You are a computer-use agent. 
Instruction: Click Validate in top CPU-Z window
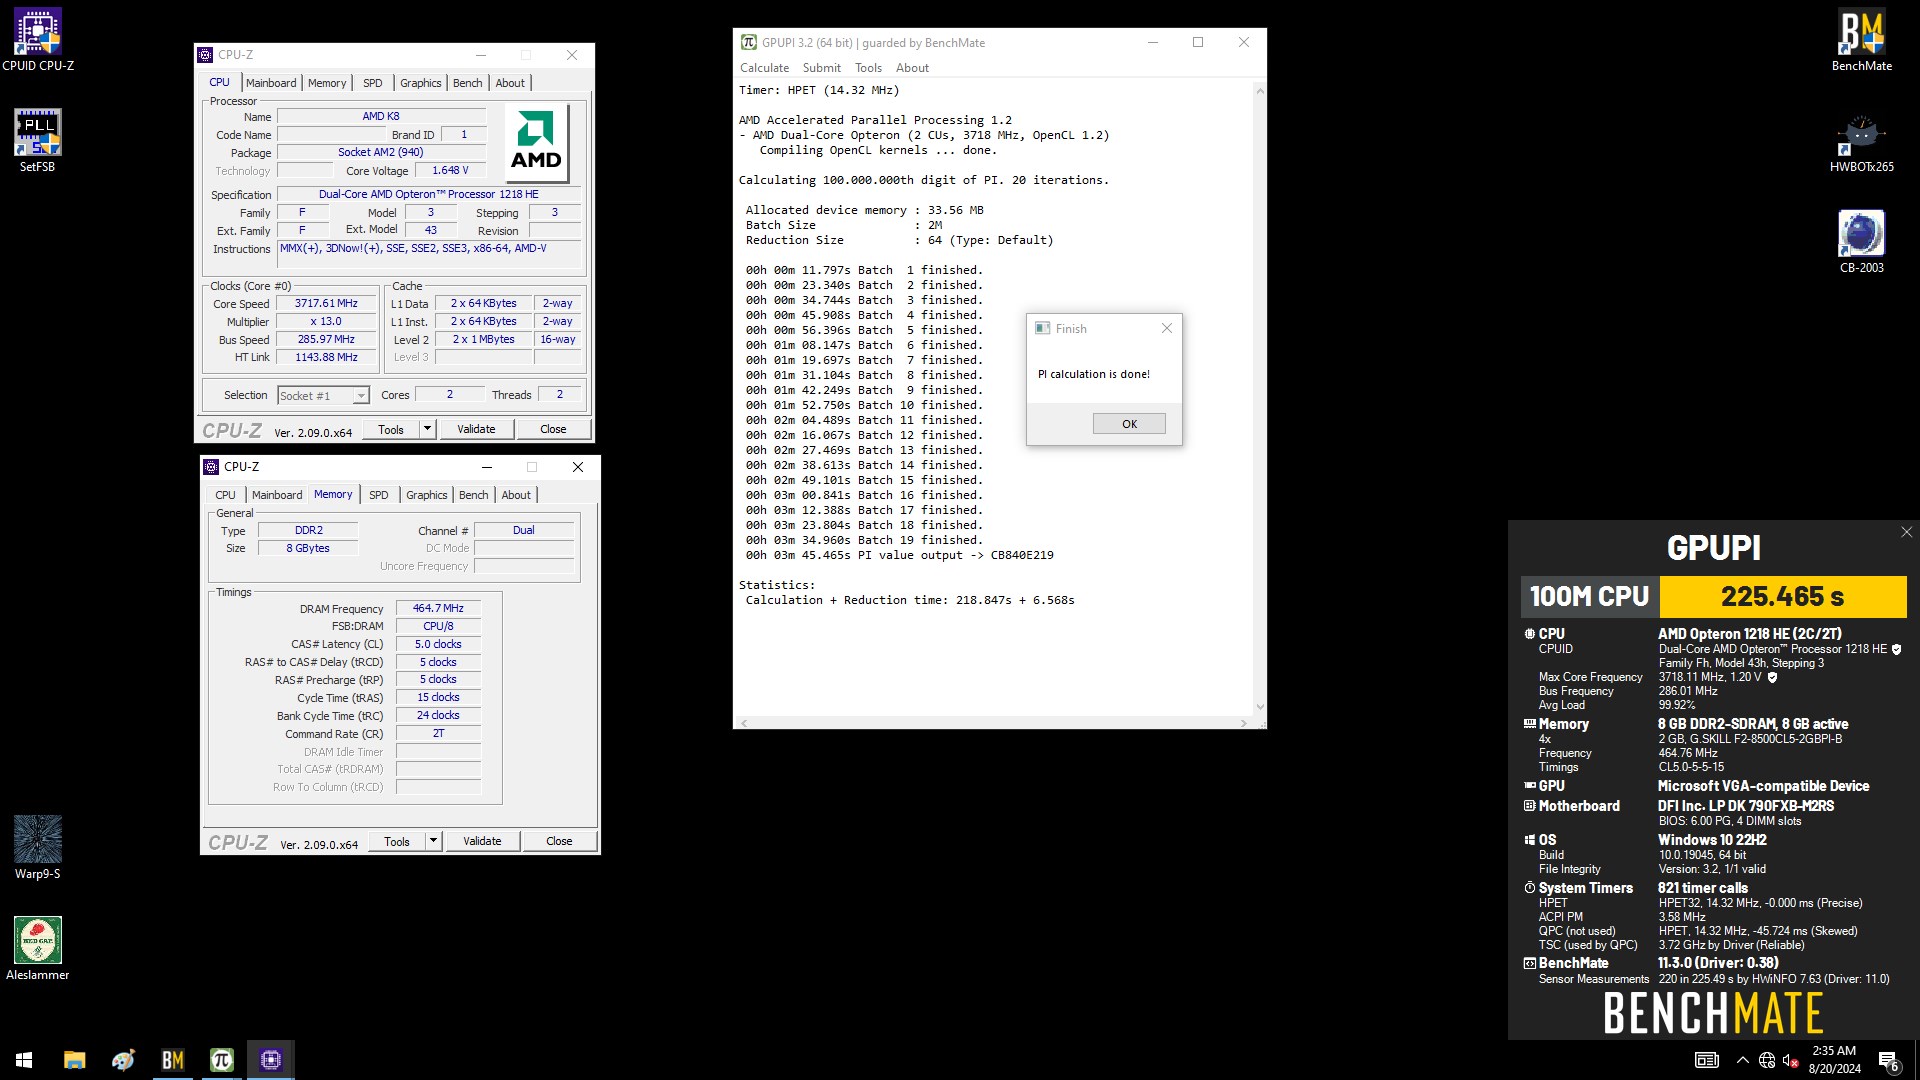[476, 429]
